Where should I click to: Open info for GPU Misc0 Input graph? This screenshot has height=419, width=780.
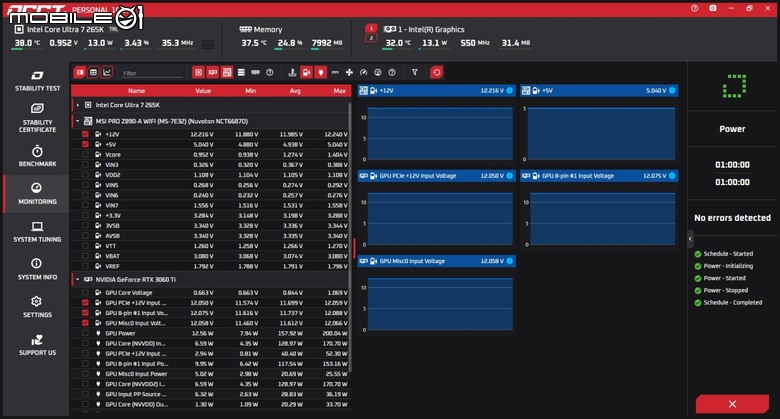[509, 261]
